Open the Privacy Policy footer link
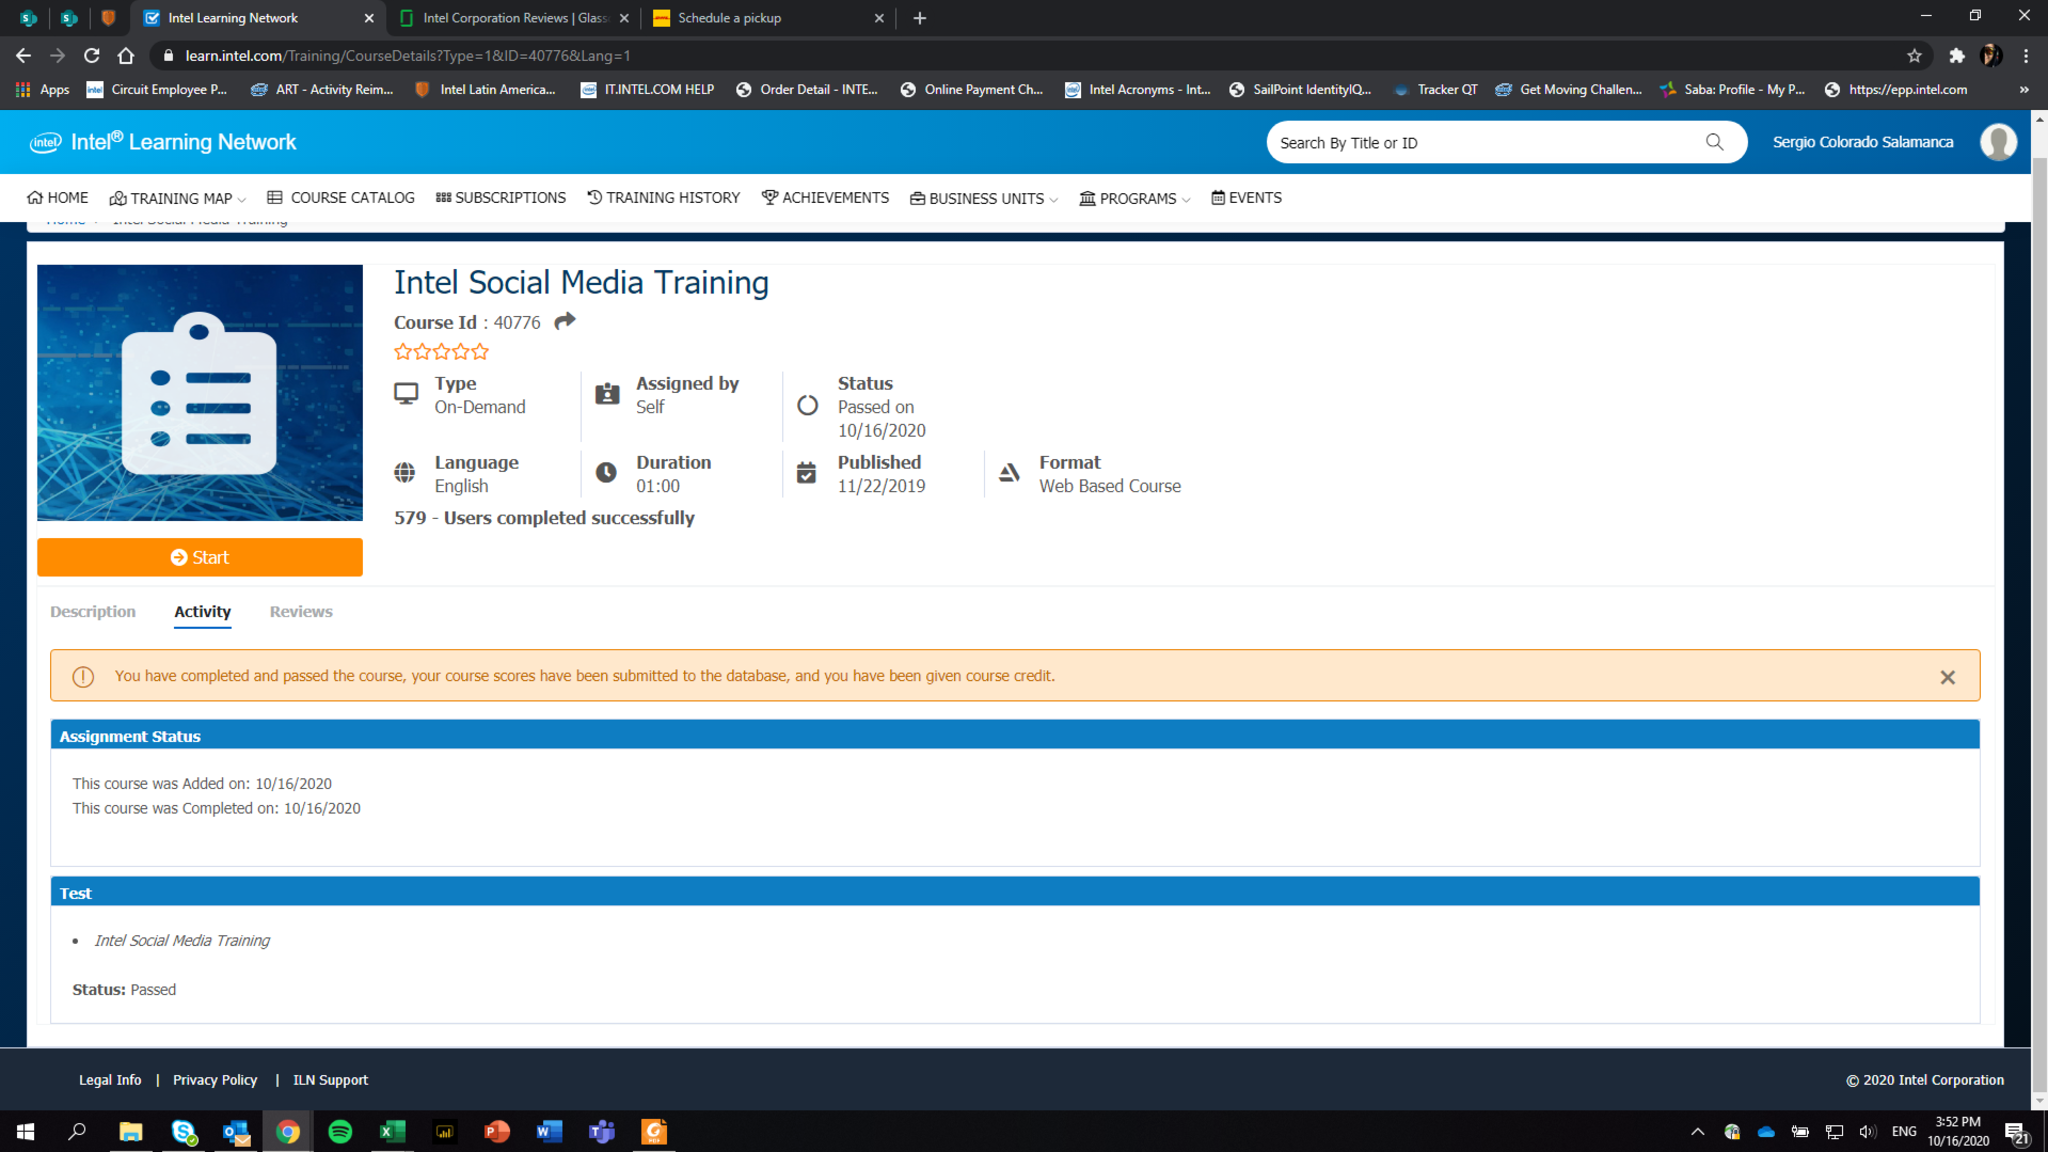Screen dimensions: 2048x1152 (215, 1080)
